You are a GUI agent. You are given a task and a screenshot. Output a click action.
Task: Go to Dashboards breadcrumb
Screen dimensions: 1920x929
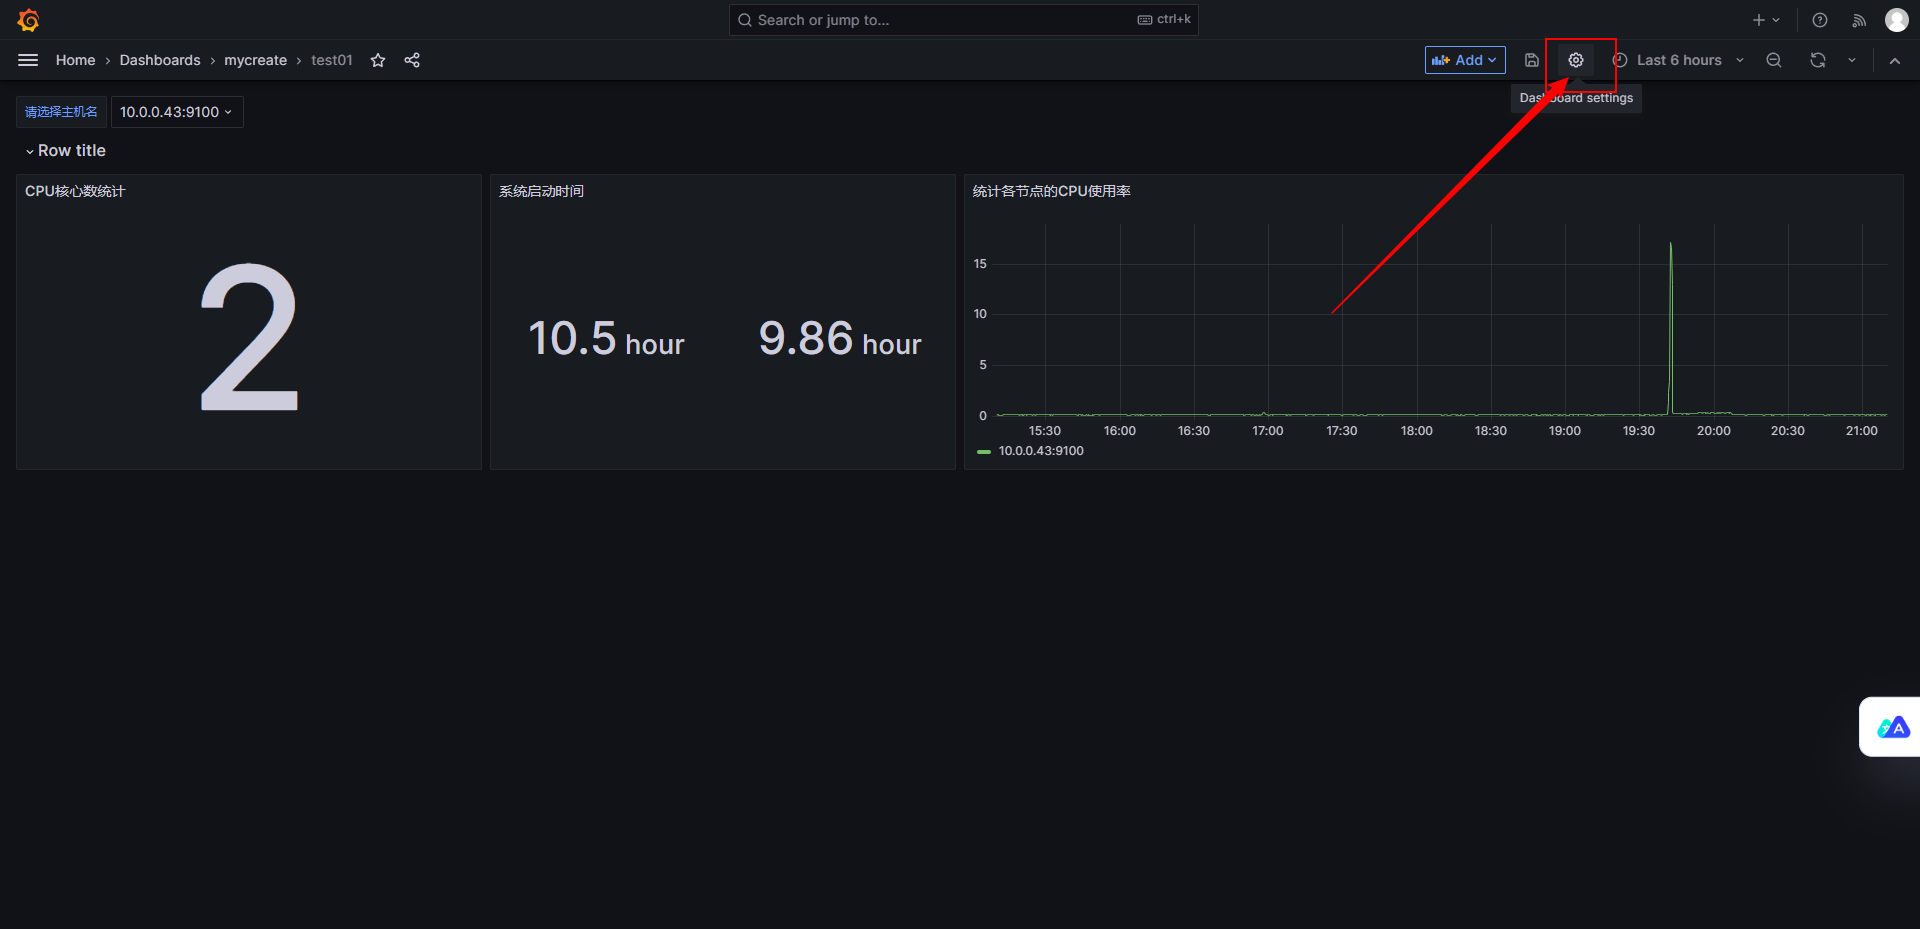(x=160, y=60)
